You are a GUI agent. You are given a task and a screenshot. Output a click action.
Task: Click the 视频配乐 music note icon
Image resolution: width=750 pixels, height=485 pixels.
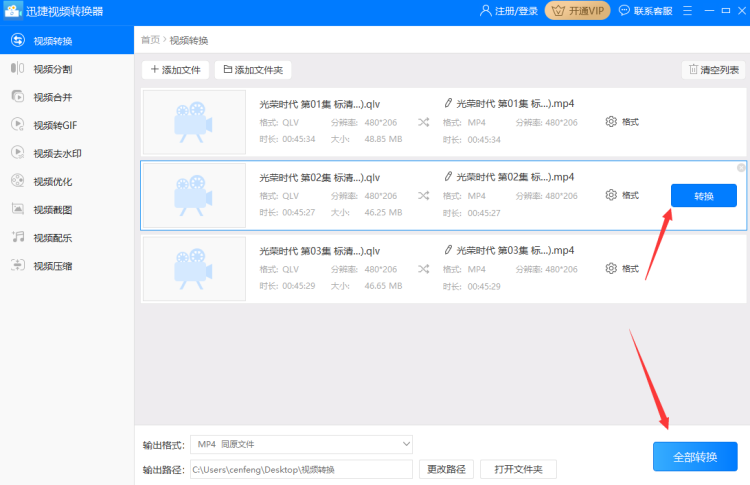[x=18, y=237]
